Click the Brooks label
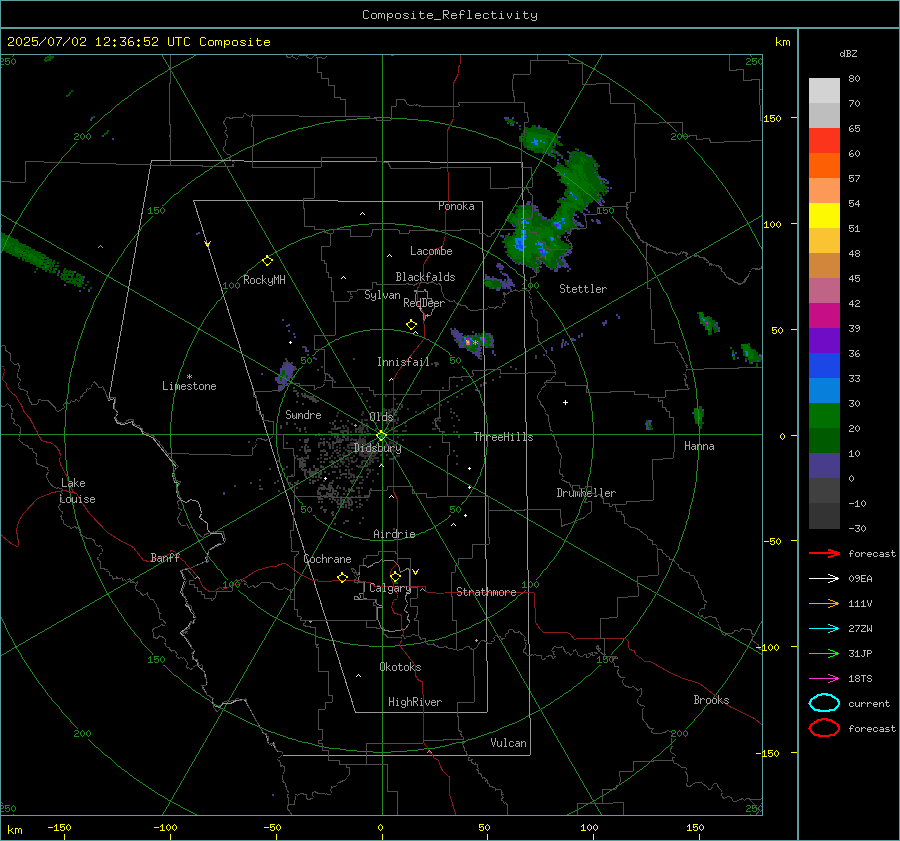The width and height of the screenshot is (900, 841). (711, 700)
